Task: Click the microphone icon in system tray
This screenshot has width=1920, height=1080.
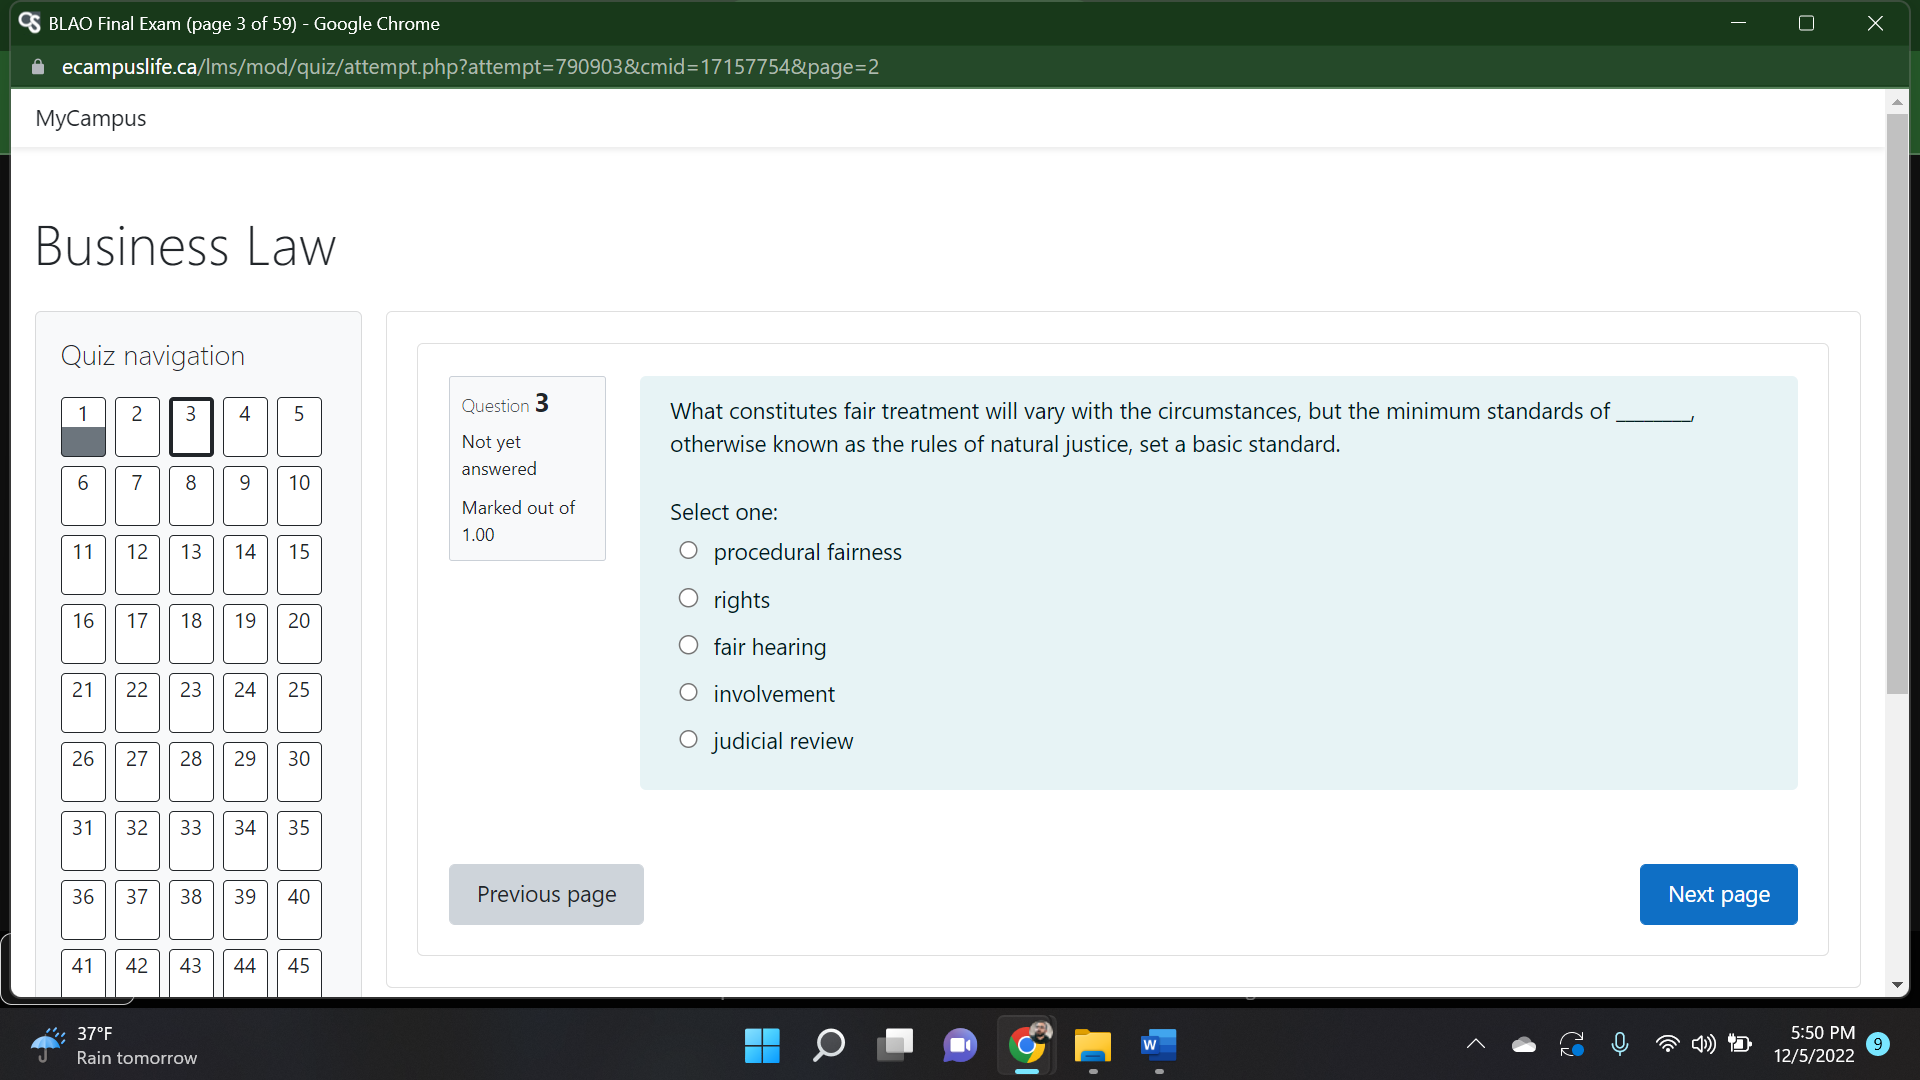Action: pos(1620,1044)
